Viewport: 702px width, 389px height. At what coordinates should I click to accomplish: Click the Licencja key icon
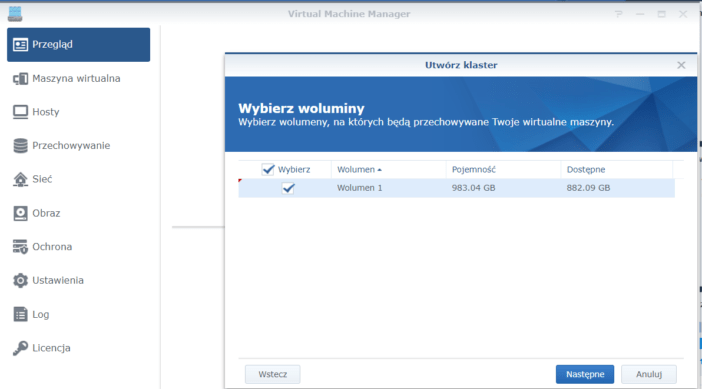pyautogui.click(x=20, y=348)
